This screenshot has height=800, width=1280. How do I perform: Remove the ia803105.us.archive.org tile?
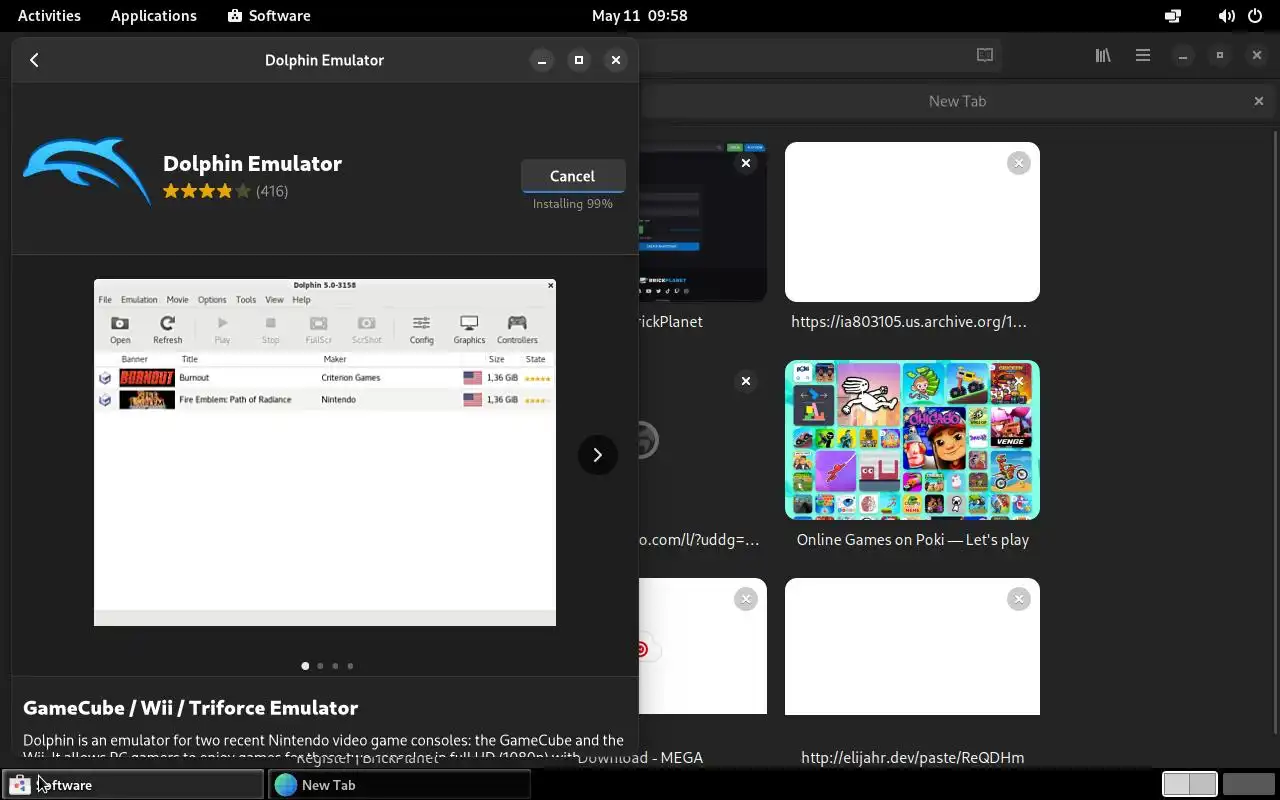pos(1018,163)
